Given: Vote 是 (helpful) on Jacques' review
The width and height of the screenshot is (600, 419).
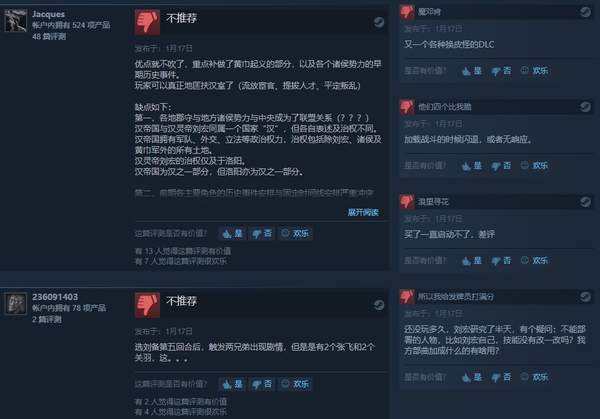Looking at the screenshot, I should tap(233, 233).
